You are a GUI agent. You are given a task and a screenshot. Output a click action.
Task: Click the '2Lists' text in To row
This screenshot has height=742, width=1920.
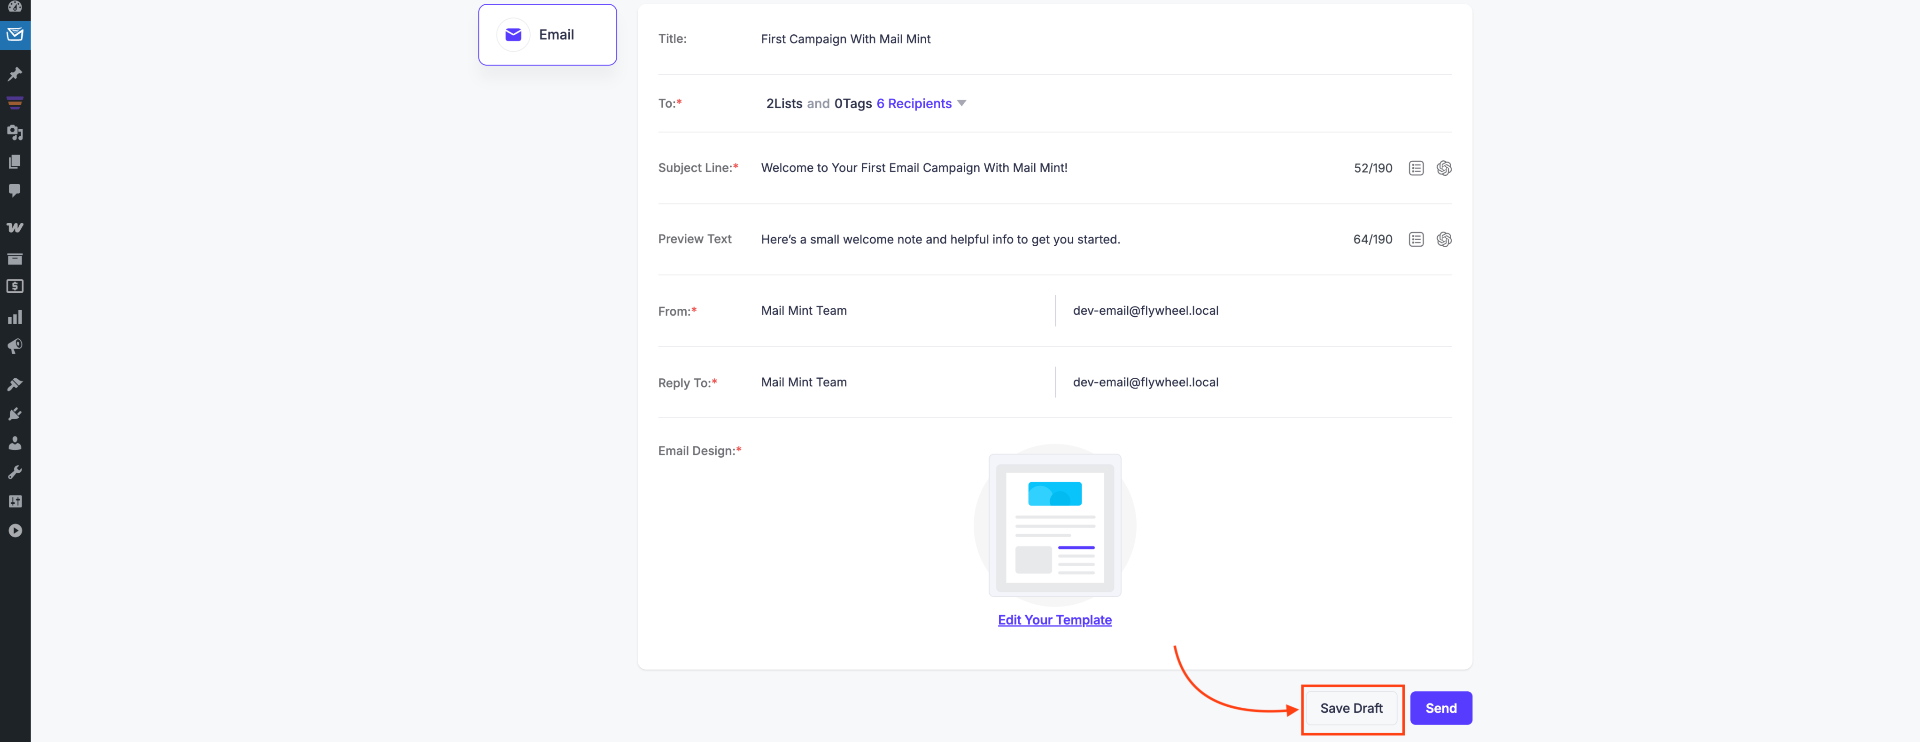[x=784, y=103]
